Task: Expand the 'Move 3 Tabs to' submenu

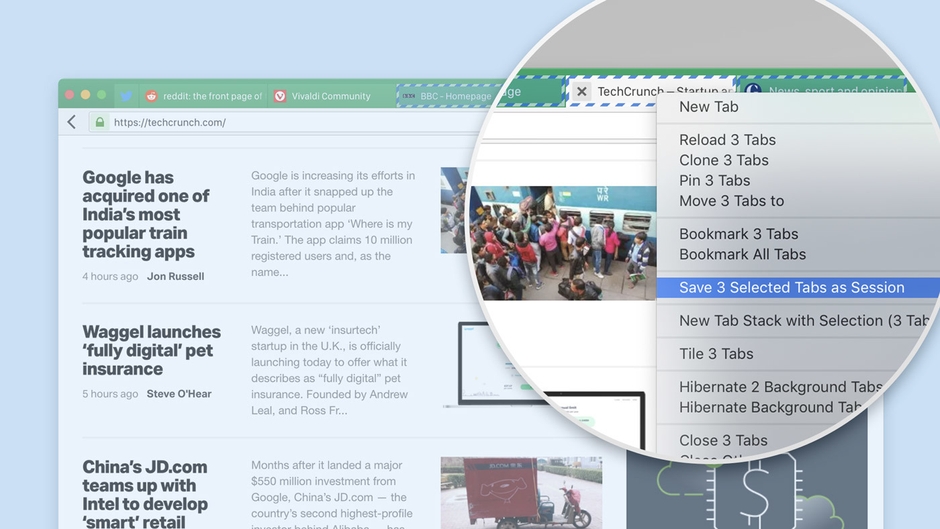Action: (731, 200)
